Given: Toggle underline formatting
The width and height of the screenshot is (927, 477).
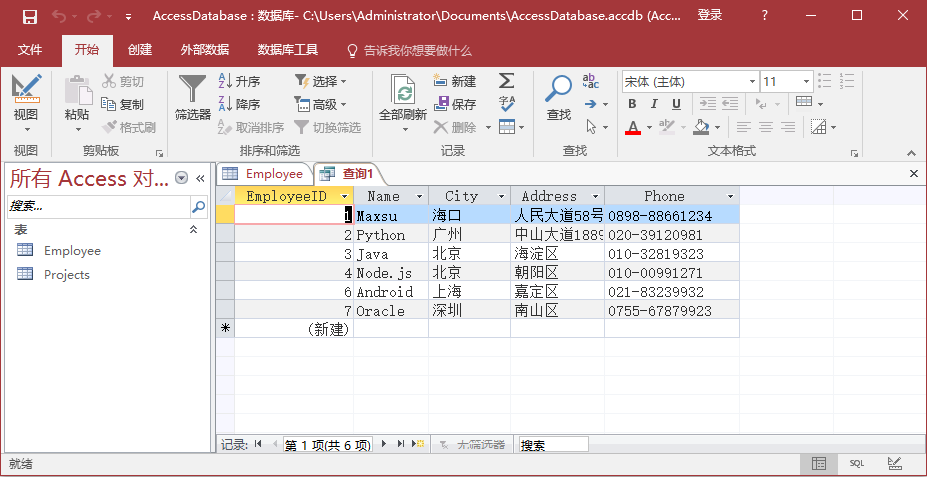Looking at the screenshot, I should [676, 104].
